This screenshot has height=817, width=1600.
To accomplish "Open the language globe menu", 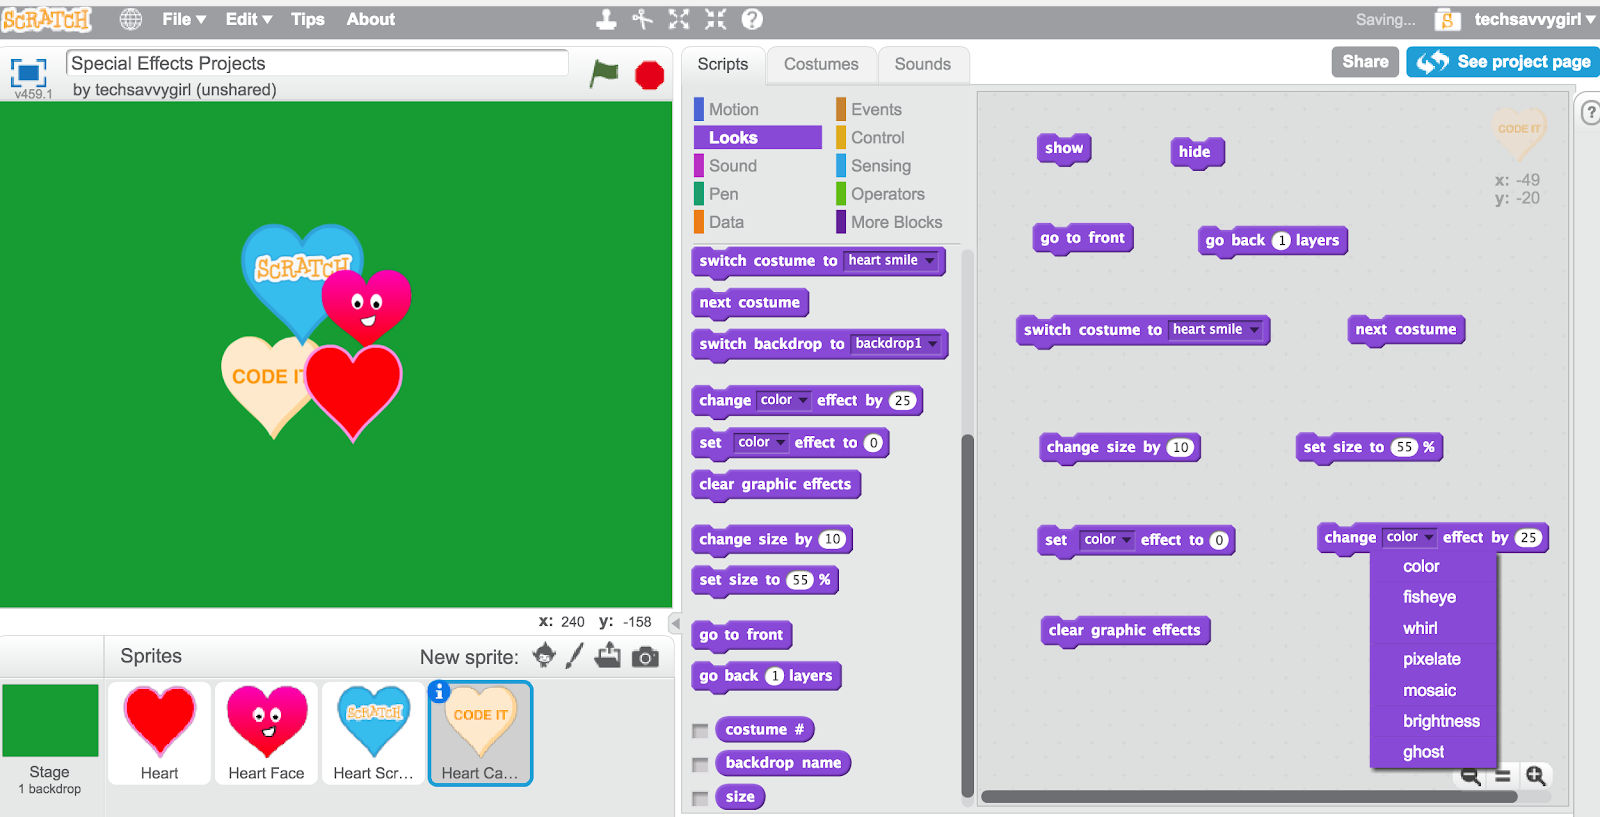I will coord(131,19).
